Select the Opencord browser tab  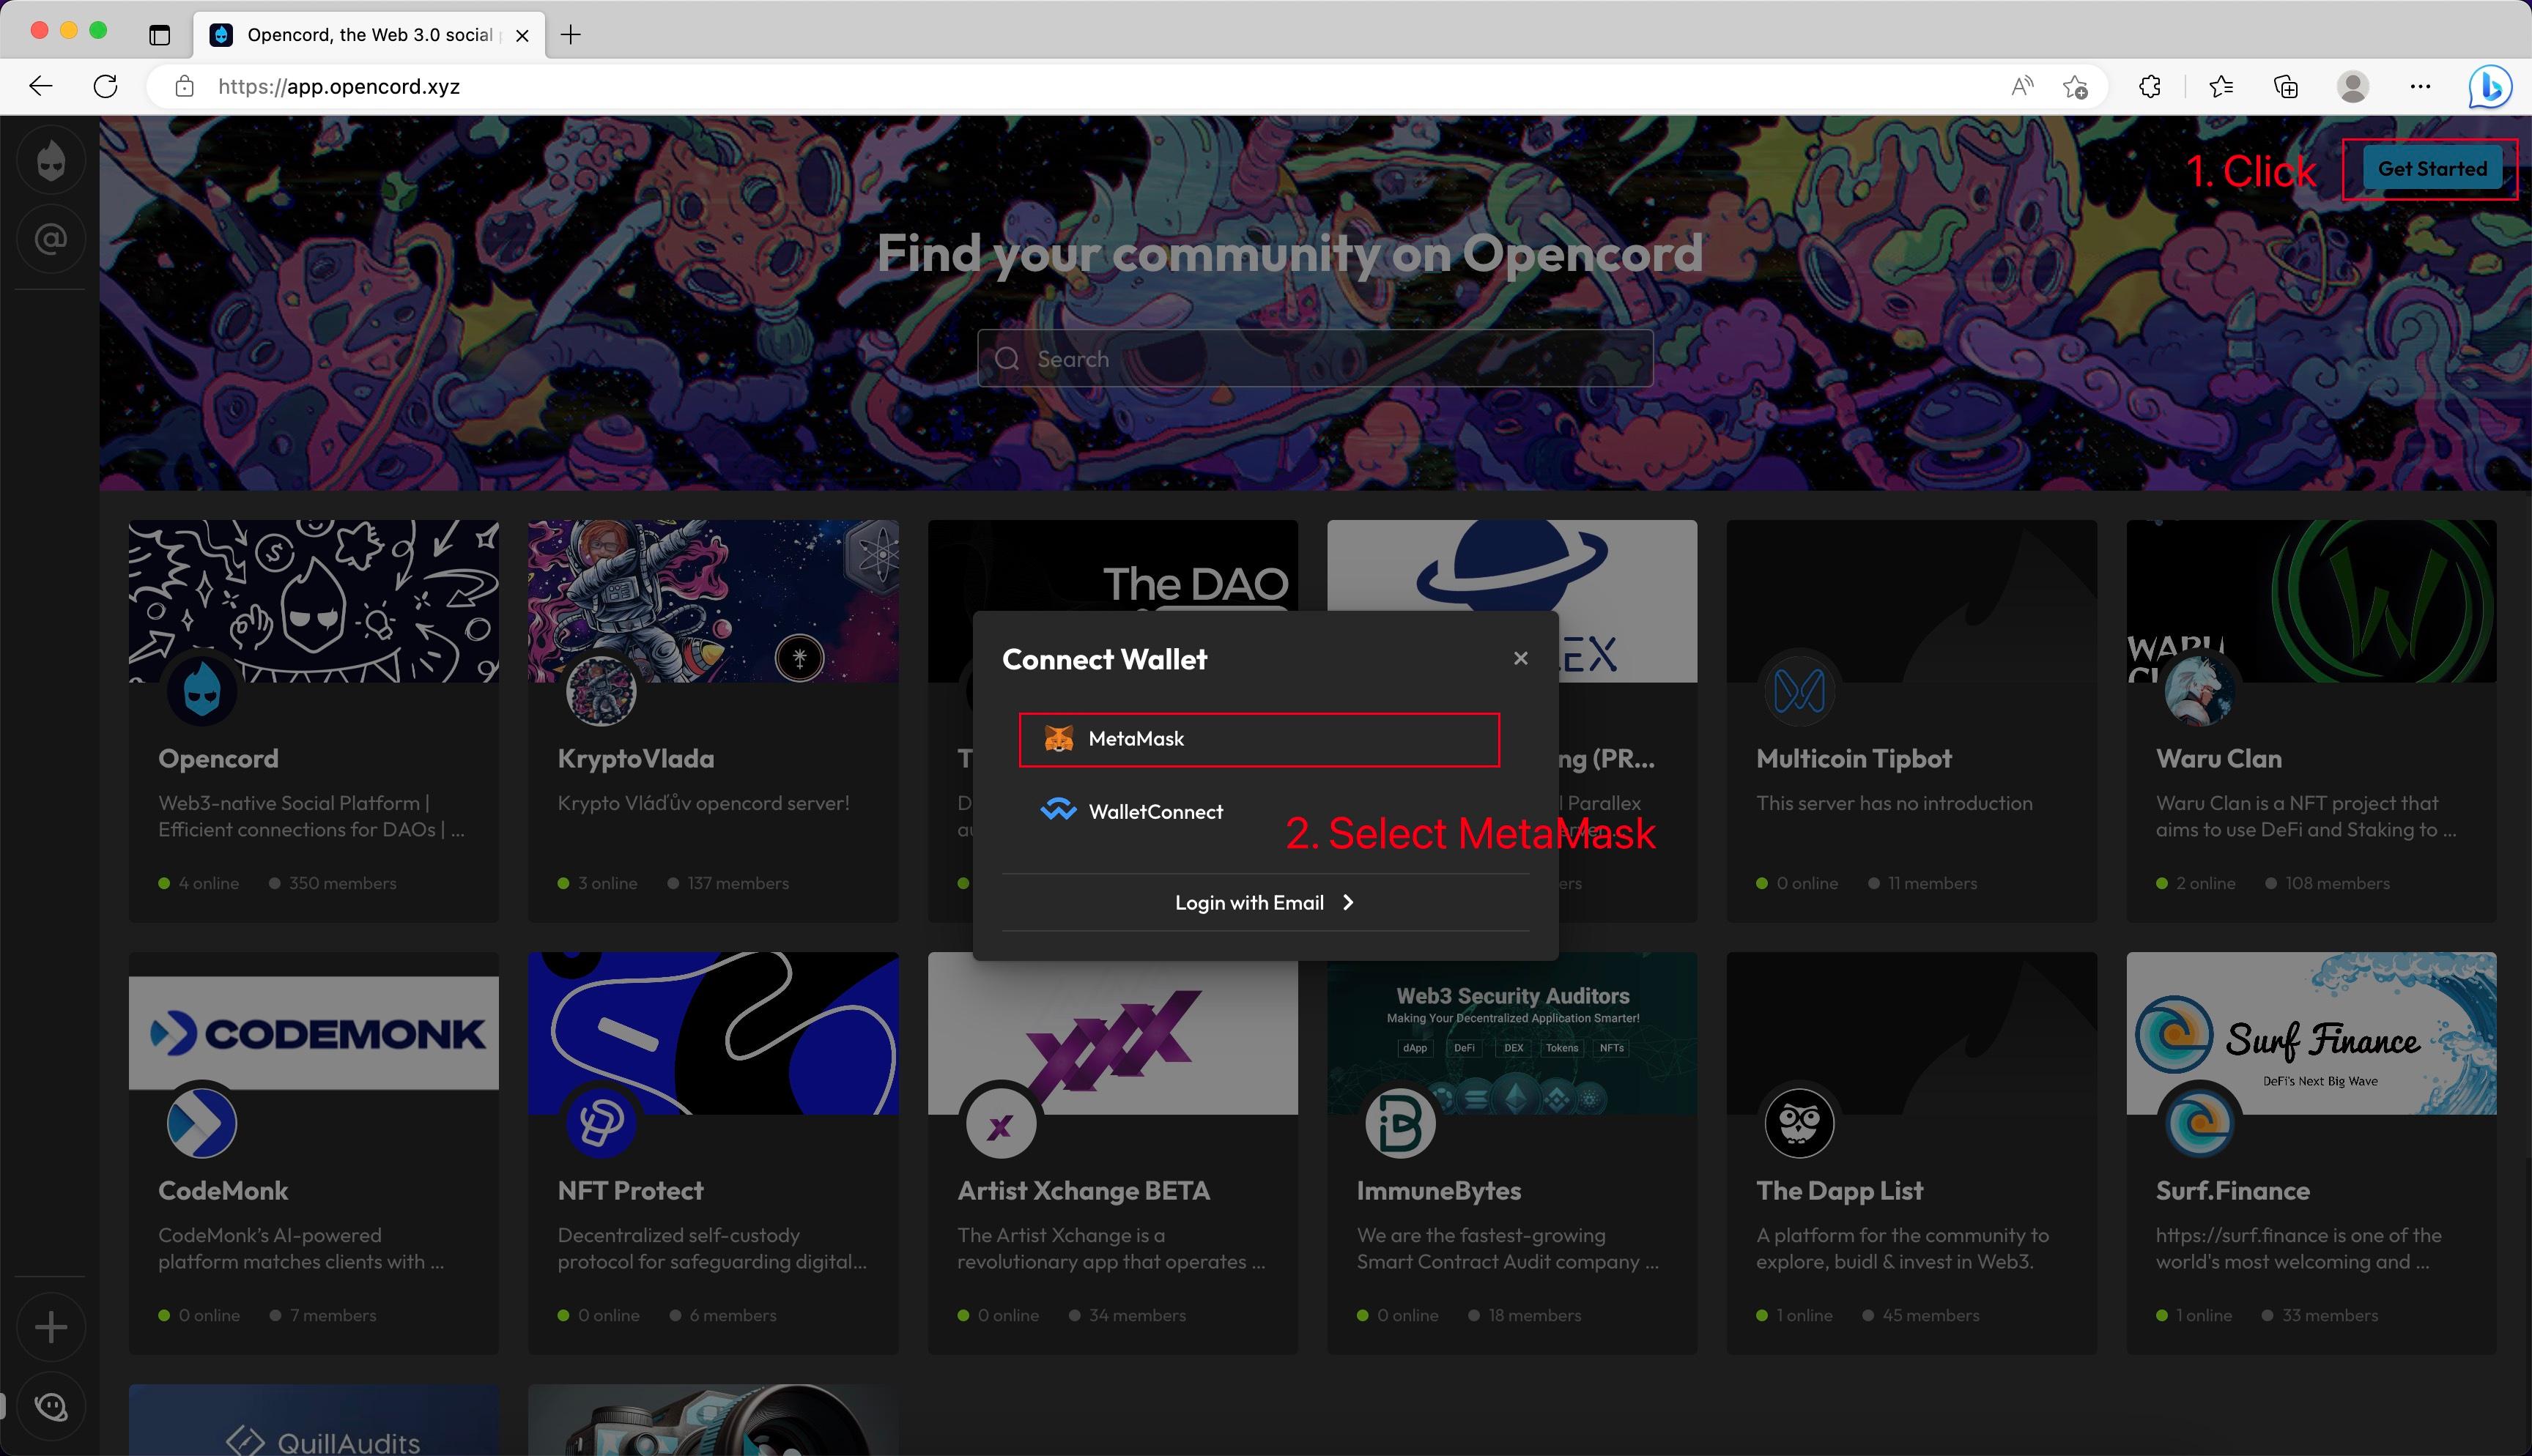[369, 35]
